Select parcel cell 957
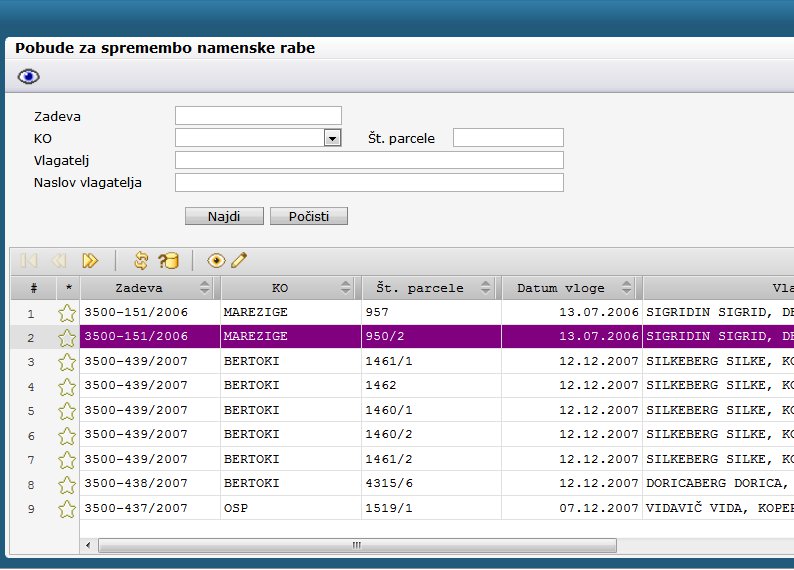 431,312
